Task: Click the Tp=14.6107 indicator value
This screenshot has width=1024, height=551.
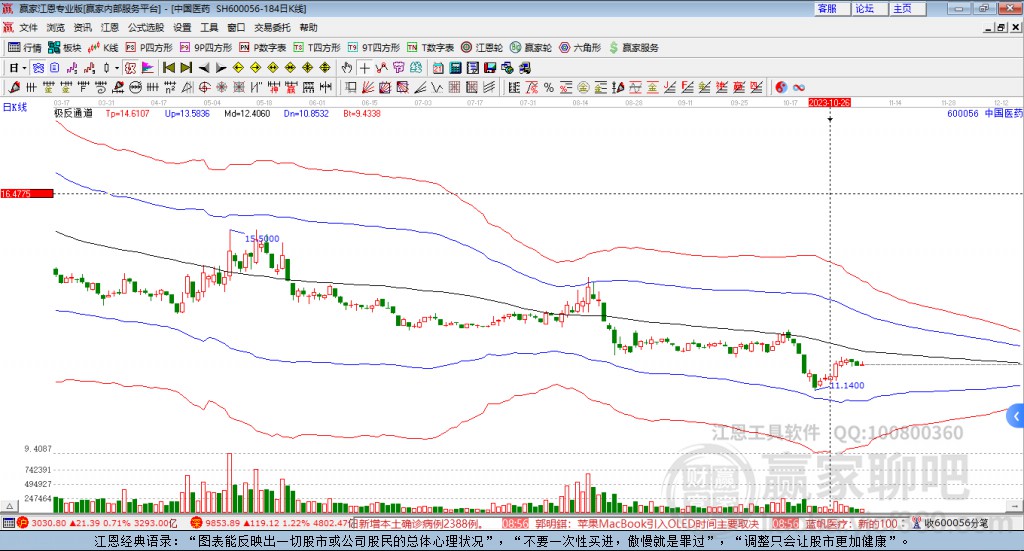Action: coord(127,114)
